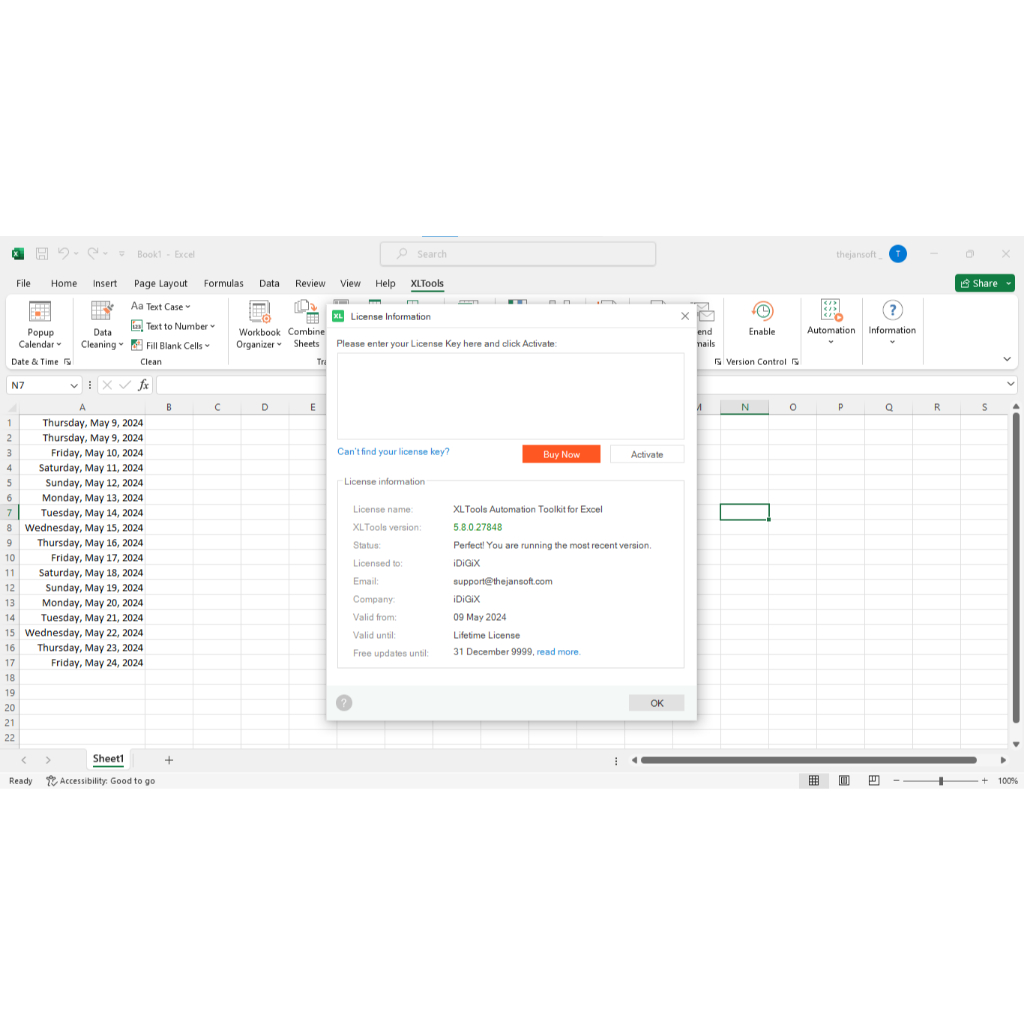Click the Enable version control icon
Viewport: 1024px width, 1024px height.
tap(762, 312)
